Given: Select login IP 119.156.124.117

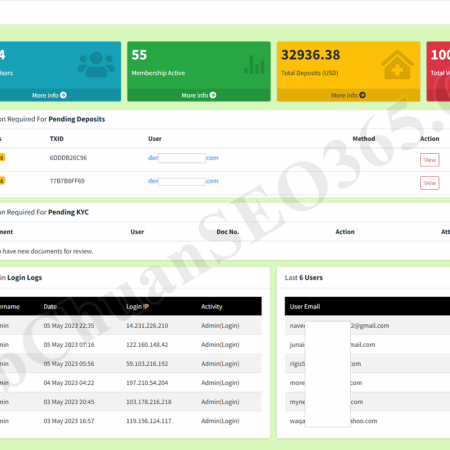Looking at the screenshot, I should click(149, 421).
